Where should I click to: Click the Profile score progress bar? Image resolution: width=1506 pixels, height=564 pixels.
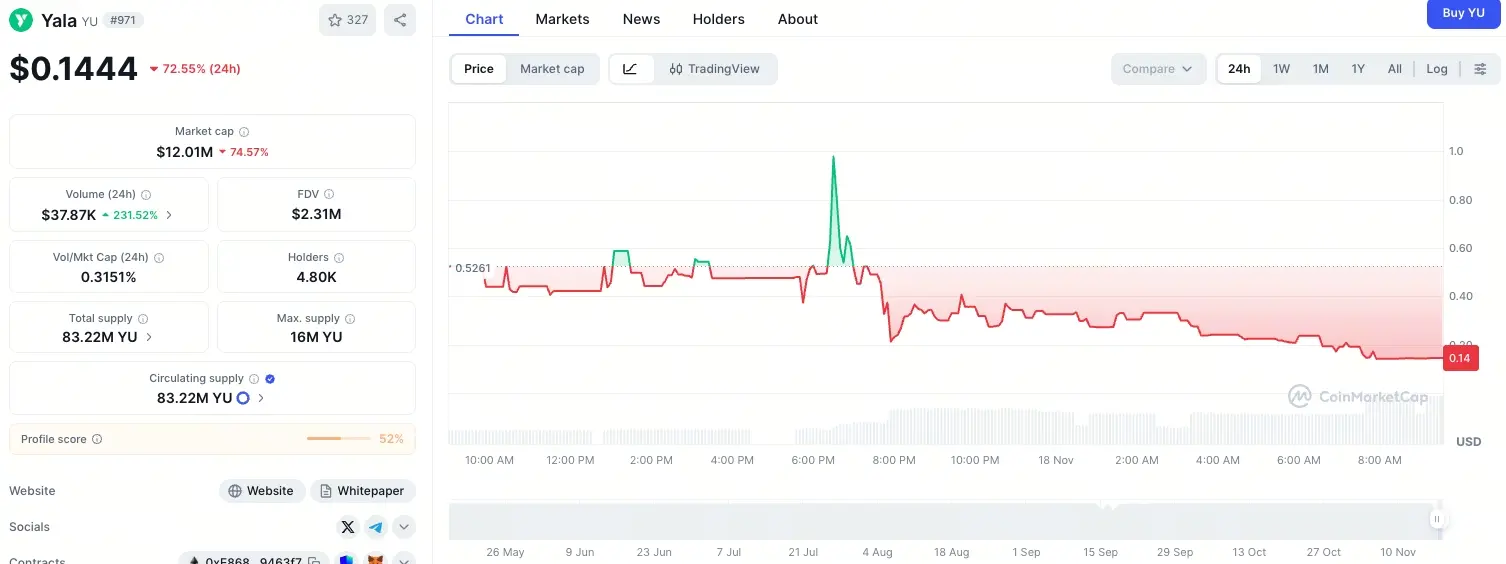[339, 439]
